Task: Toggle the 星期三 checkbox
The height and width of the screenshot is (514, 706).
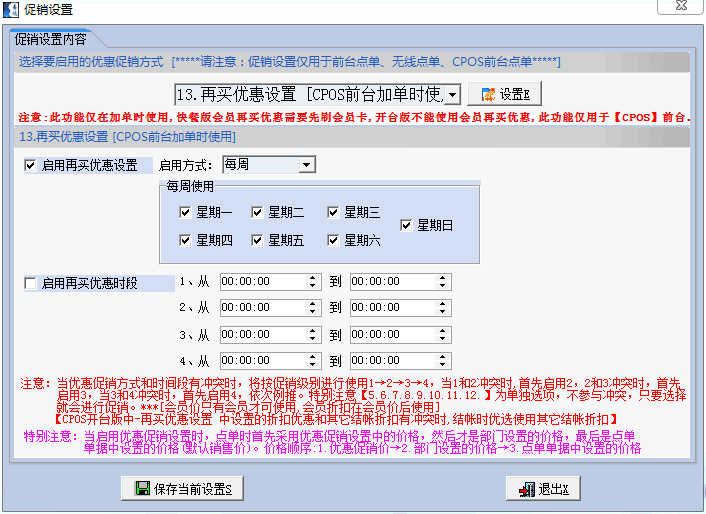Action: (x=333, y=212)
